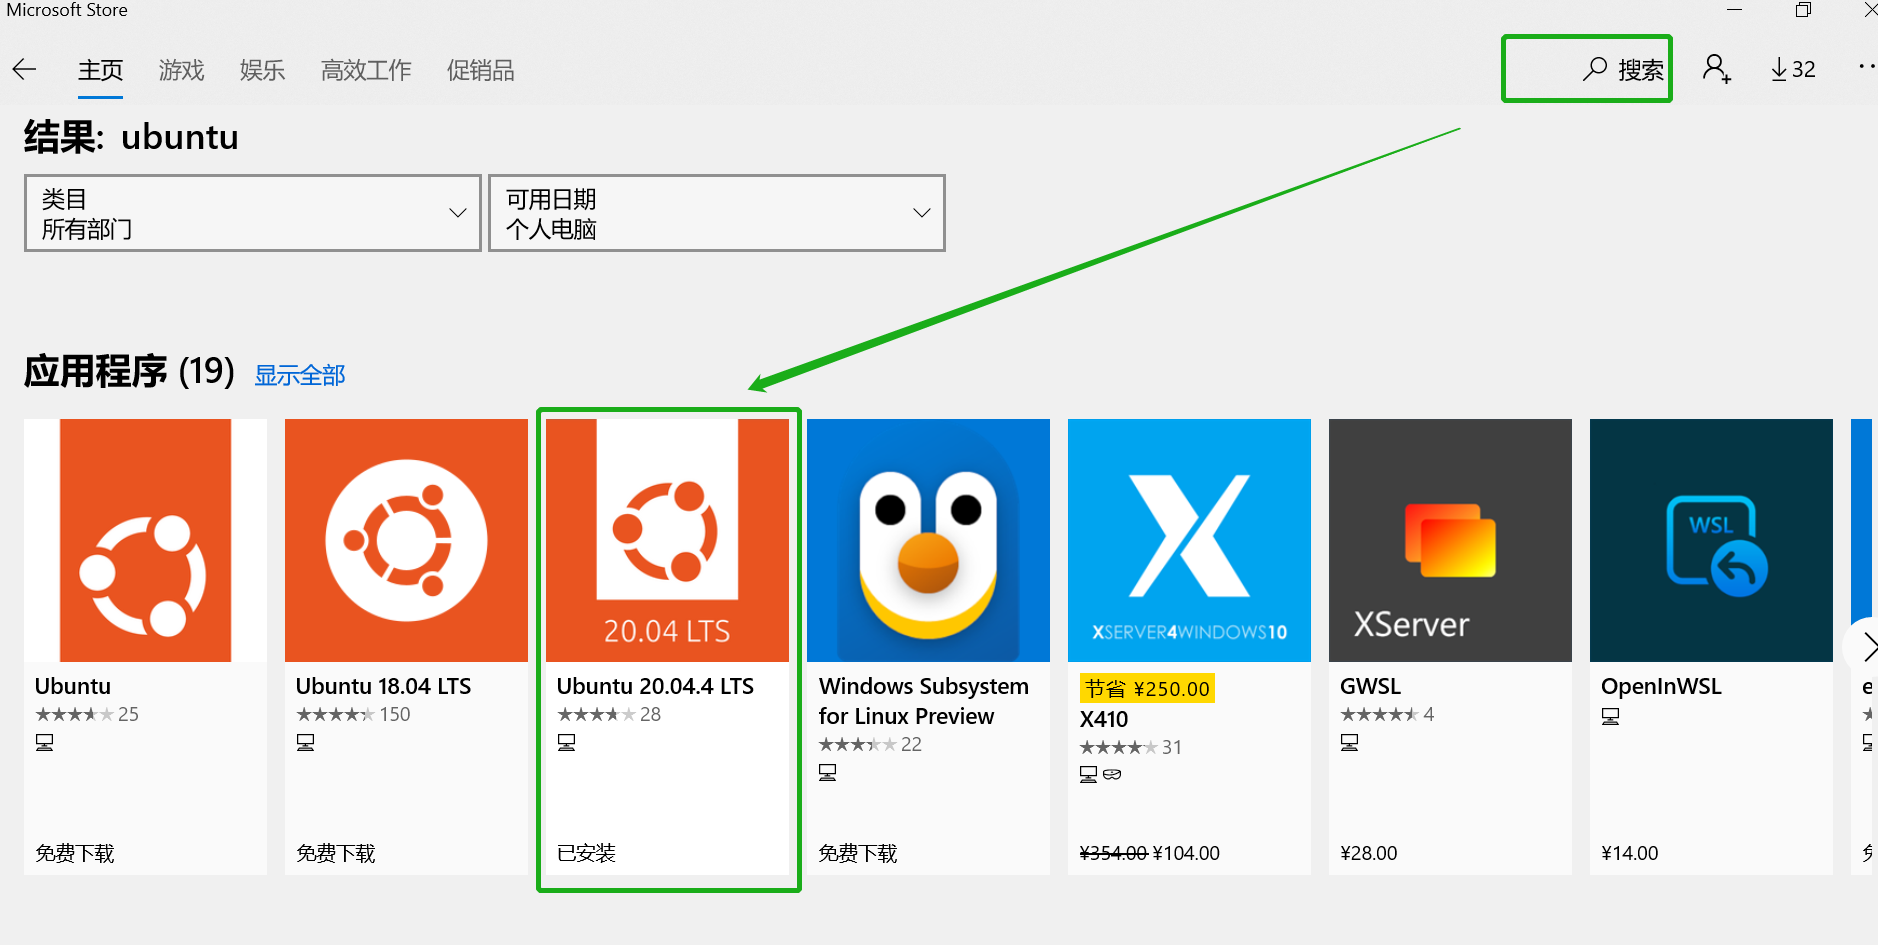Open the Ubuntu 20.04 LTS tile image
Viewport: 1878px width, 945px height.
[x=667, y=540]
